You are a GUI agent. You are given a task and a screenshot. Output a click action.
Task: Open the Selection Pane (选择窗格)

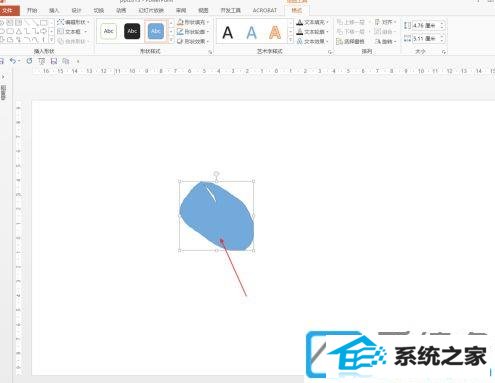[350, 41]
